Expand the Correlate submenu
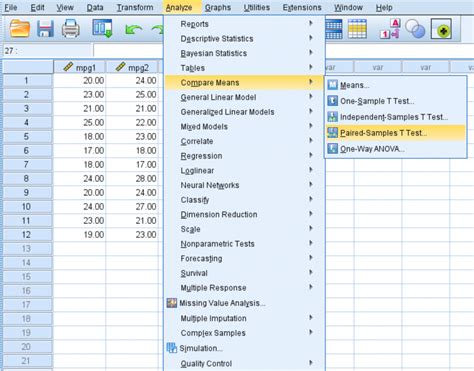Screen dimensions: 474x371 point(244,141)
